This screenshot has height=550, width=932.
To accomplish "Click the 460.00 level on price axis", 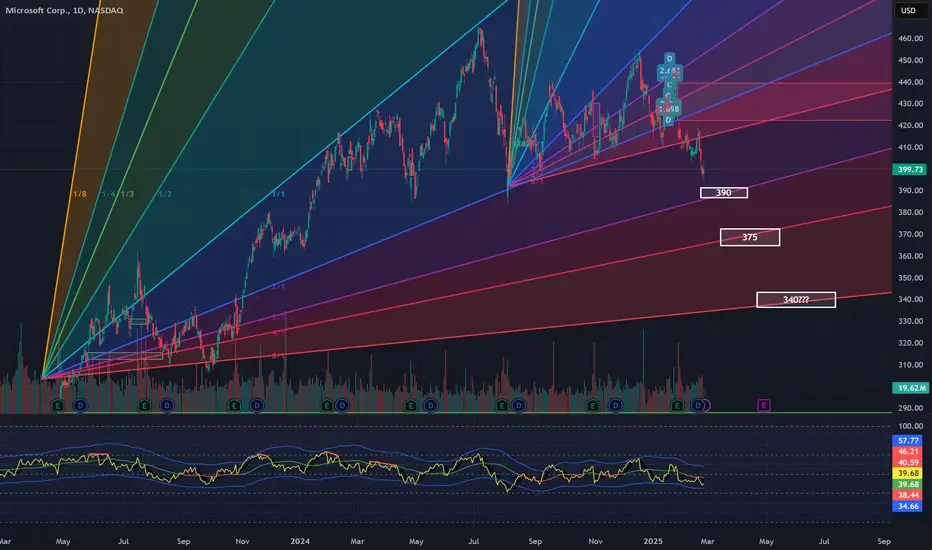I will 910,38.
